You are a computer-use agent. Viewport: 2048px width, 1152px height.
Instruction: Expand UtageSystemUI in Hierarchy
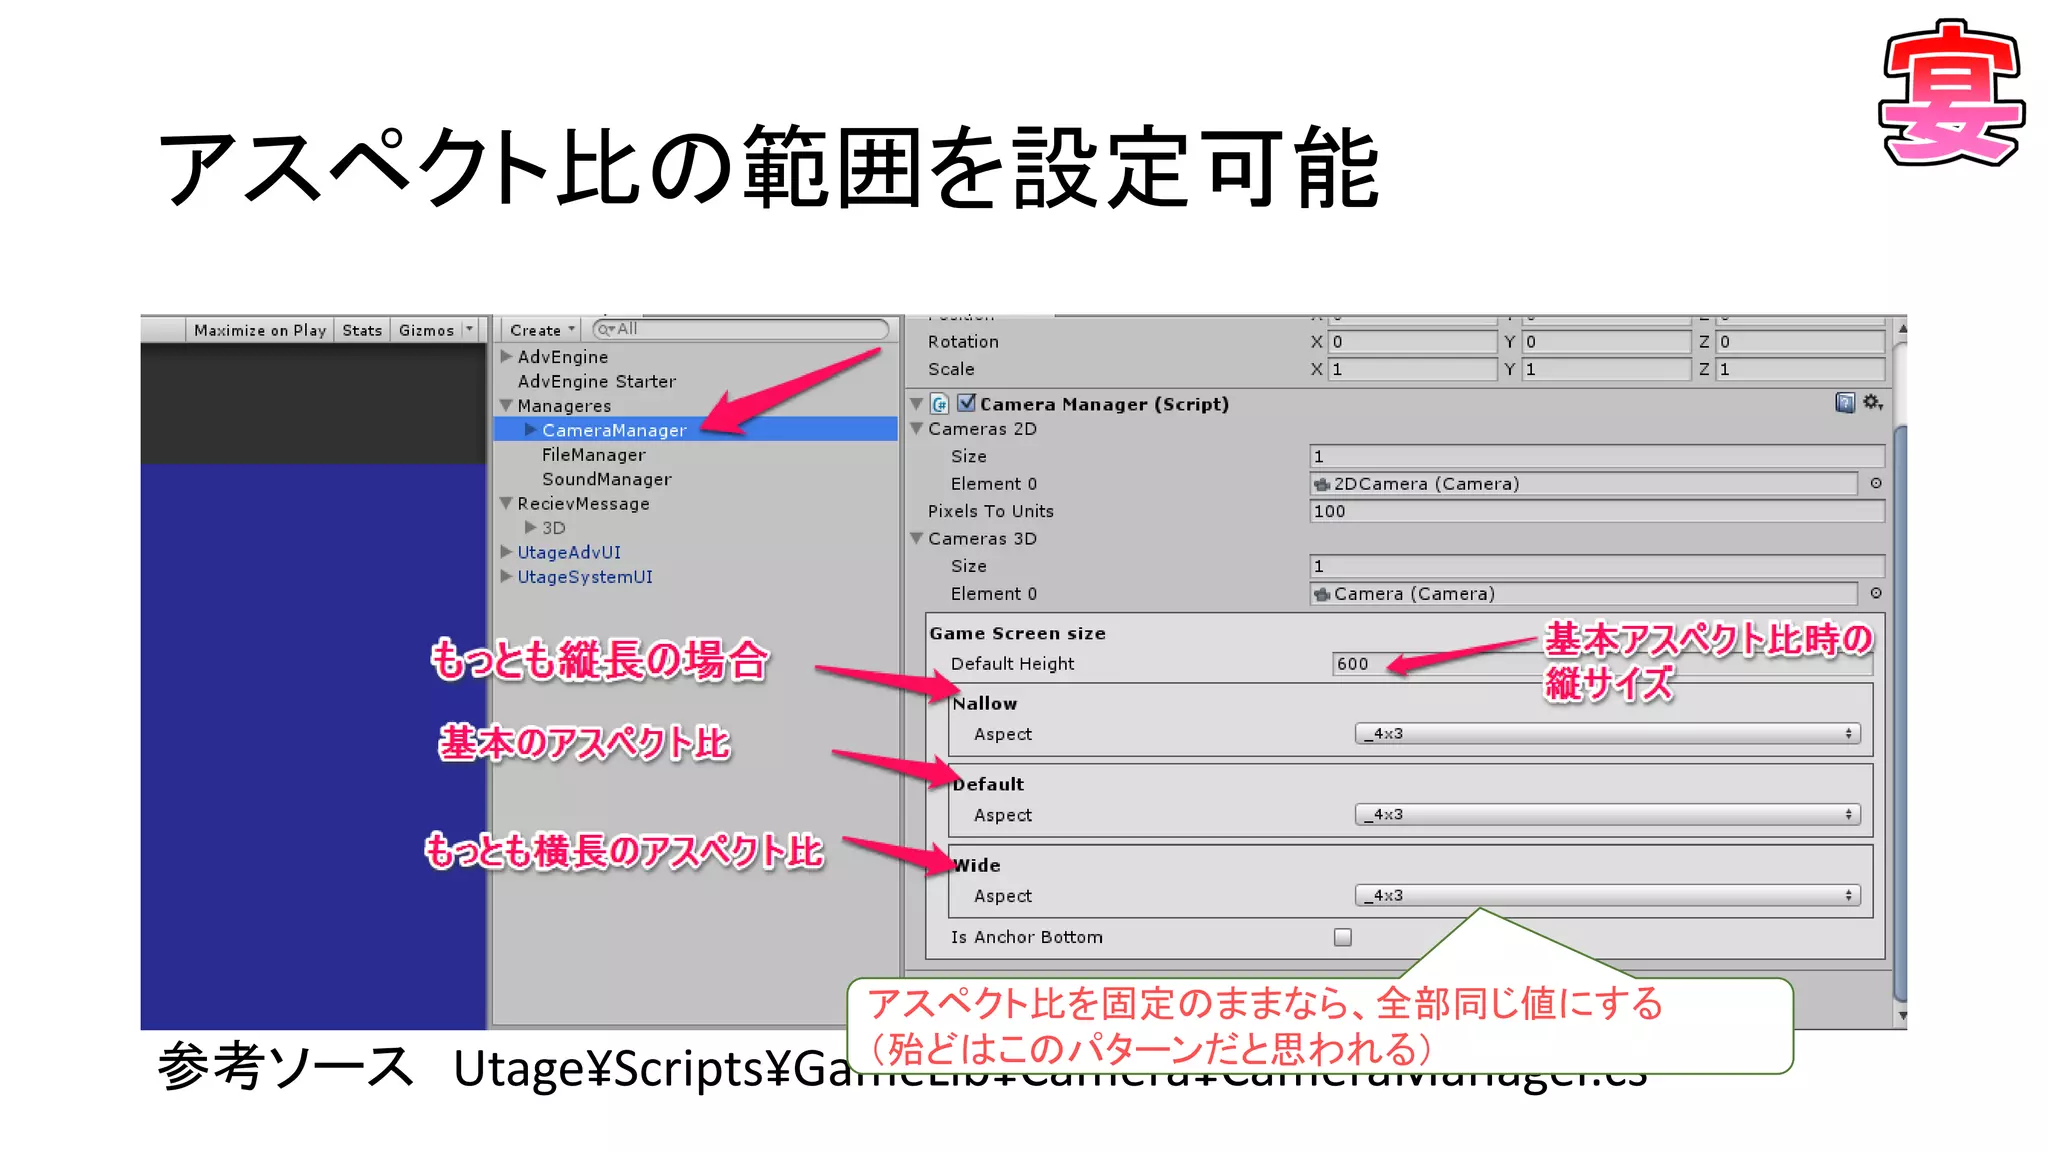[506, 576]
